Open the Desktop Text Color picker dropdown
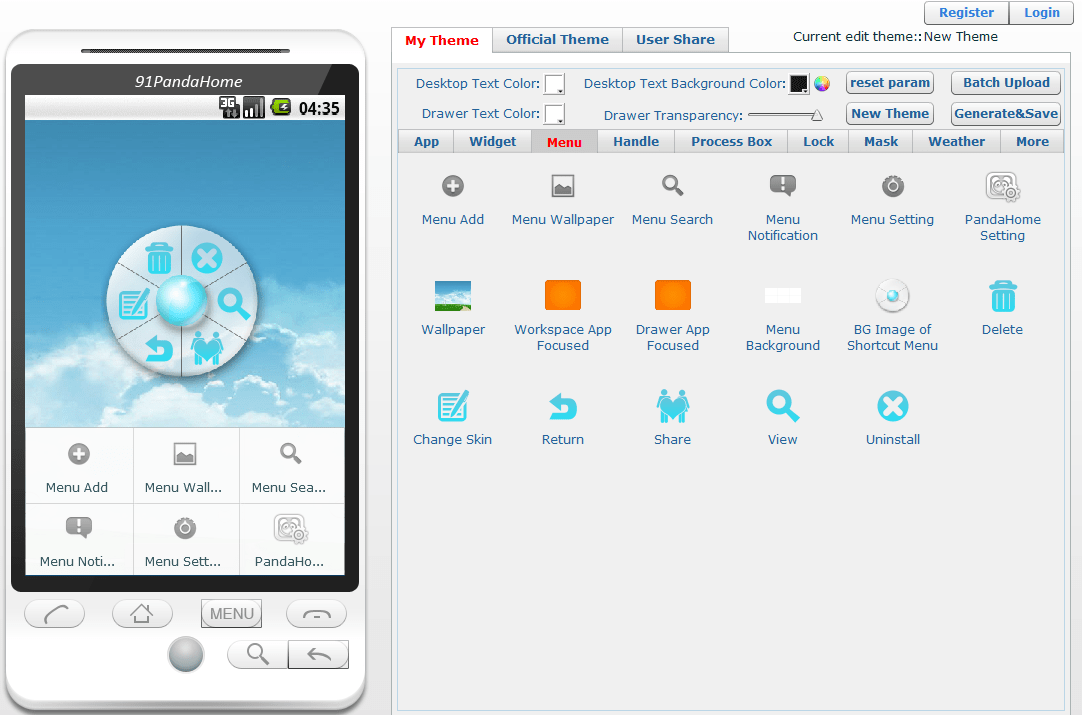 [x=554, y=84]
